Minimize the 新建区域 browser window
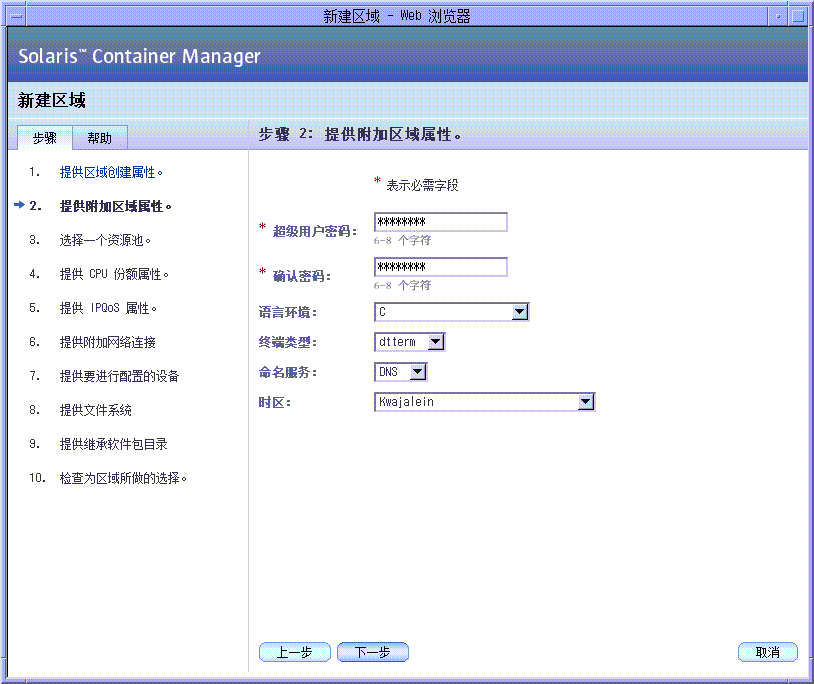Screen dimensions: 814x684 778,16
